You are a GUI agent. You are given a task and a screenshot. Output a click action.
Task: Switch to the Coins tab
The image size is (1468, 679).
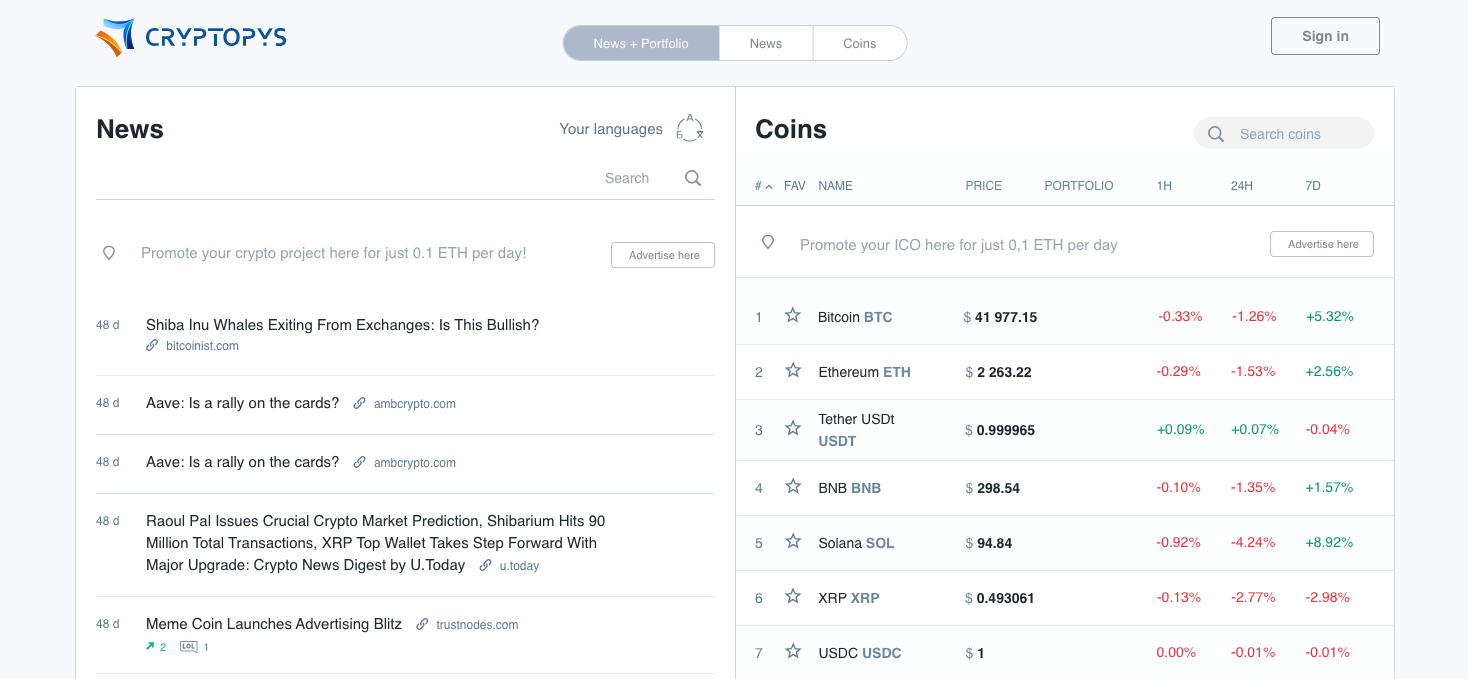pyautogui.click(x=859, y=43)
